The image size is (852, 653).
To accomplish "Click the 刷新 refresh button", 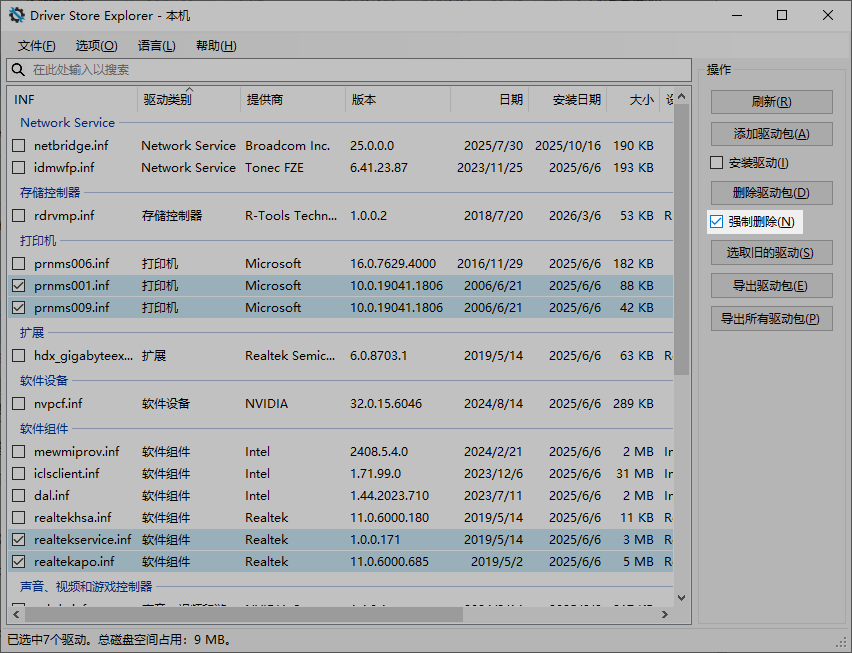I will 771,102.
